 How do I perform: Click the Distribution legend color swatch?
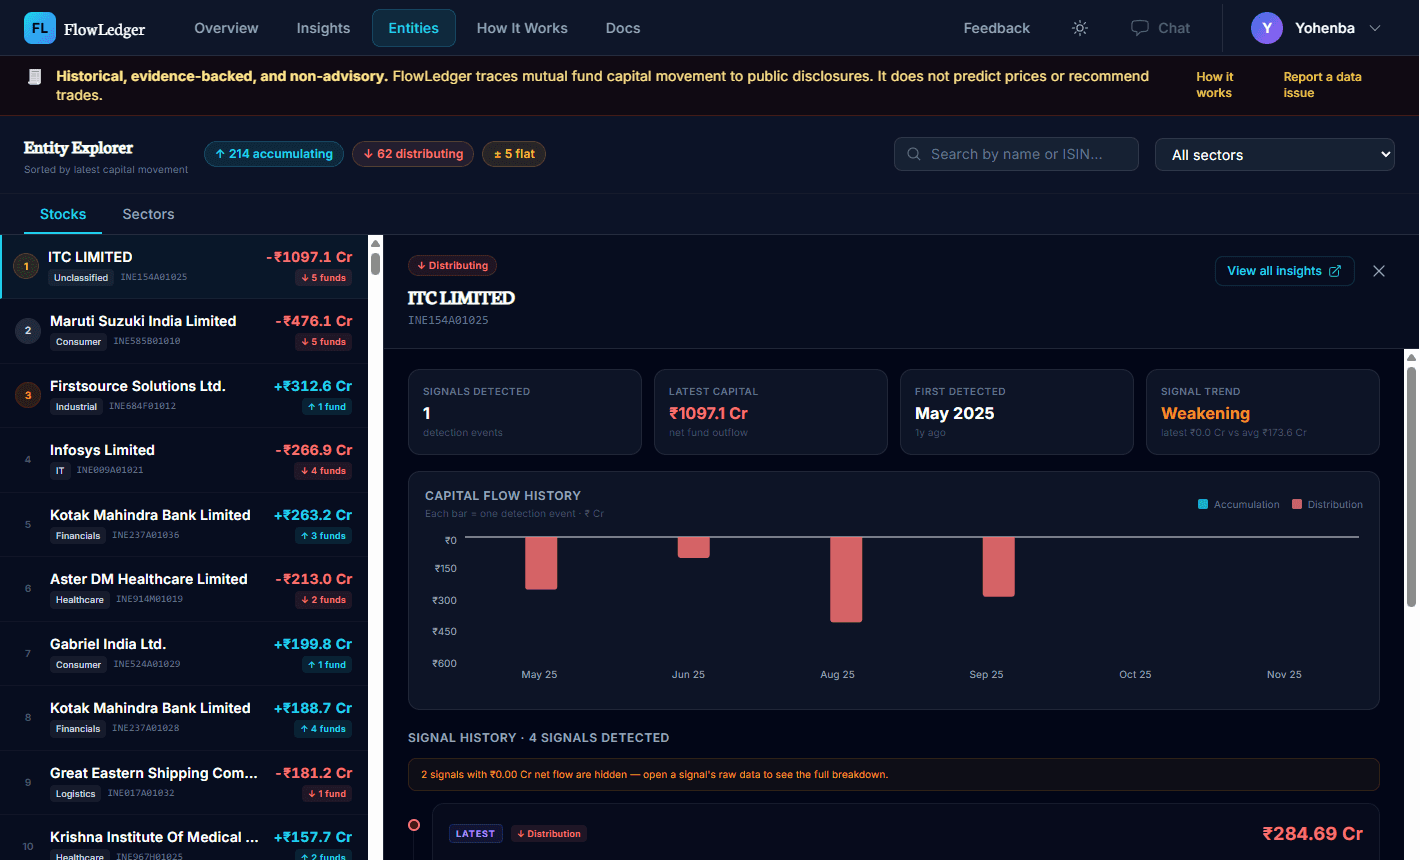click(x=1297, y=504)
